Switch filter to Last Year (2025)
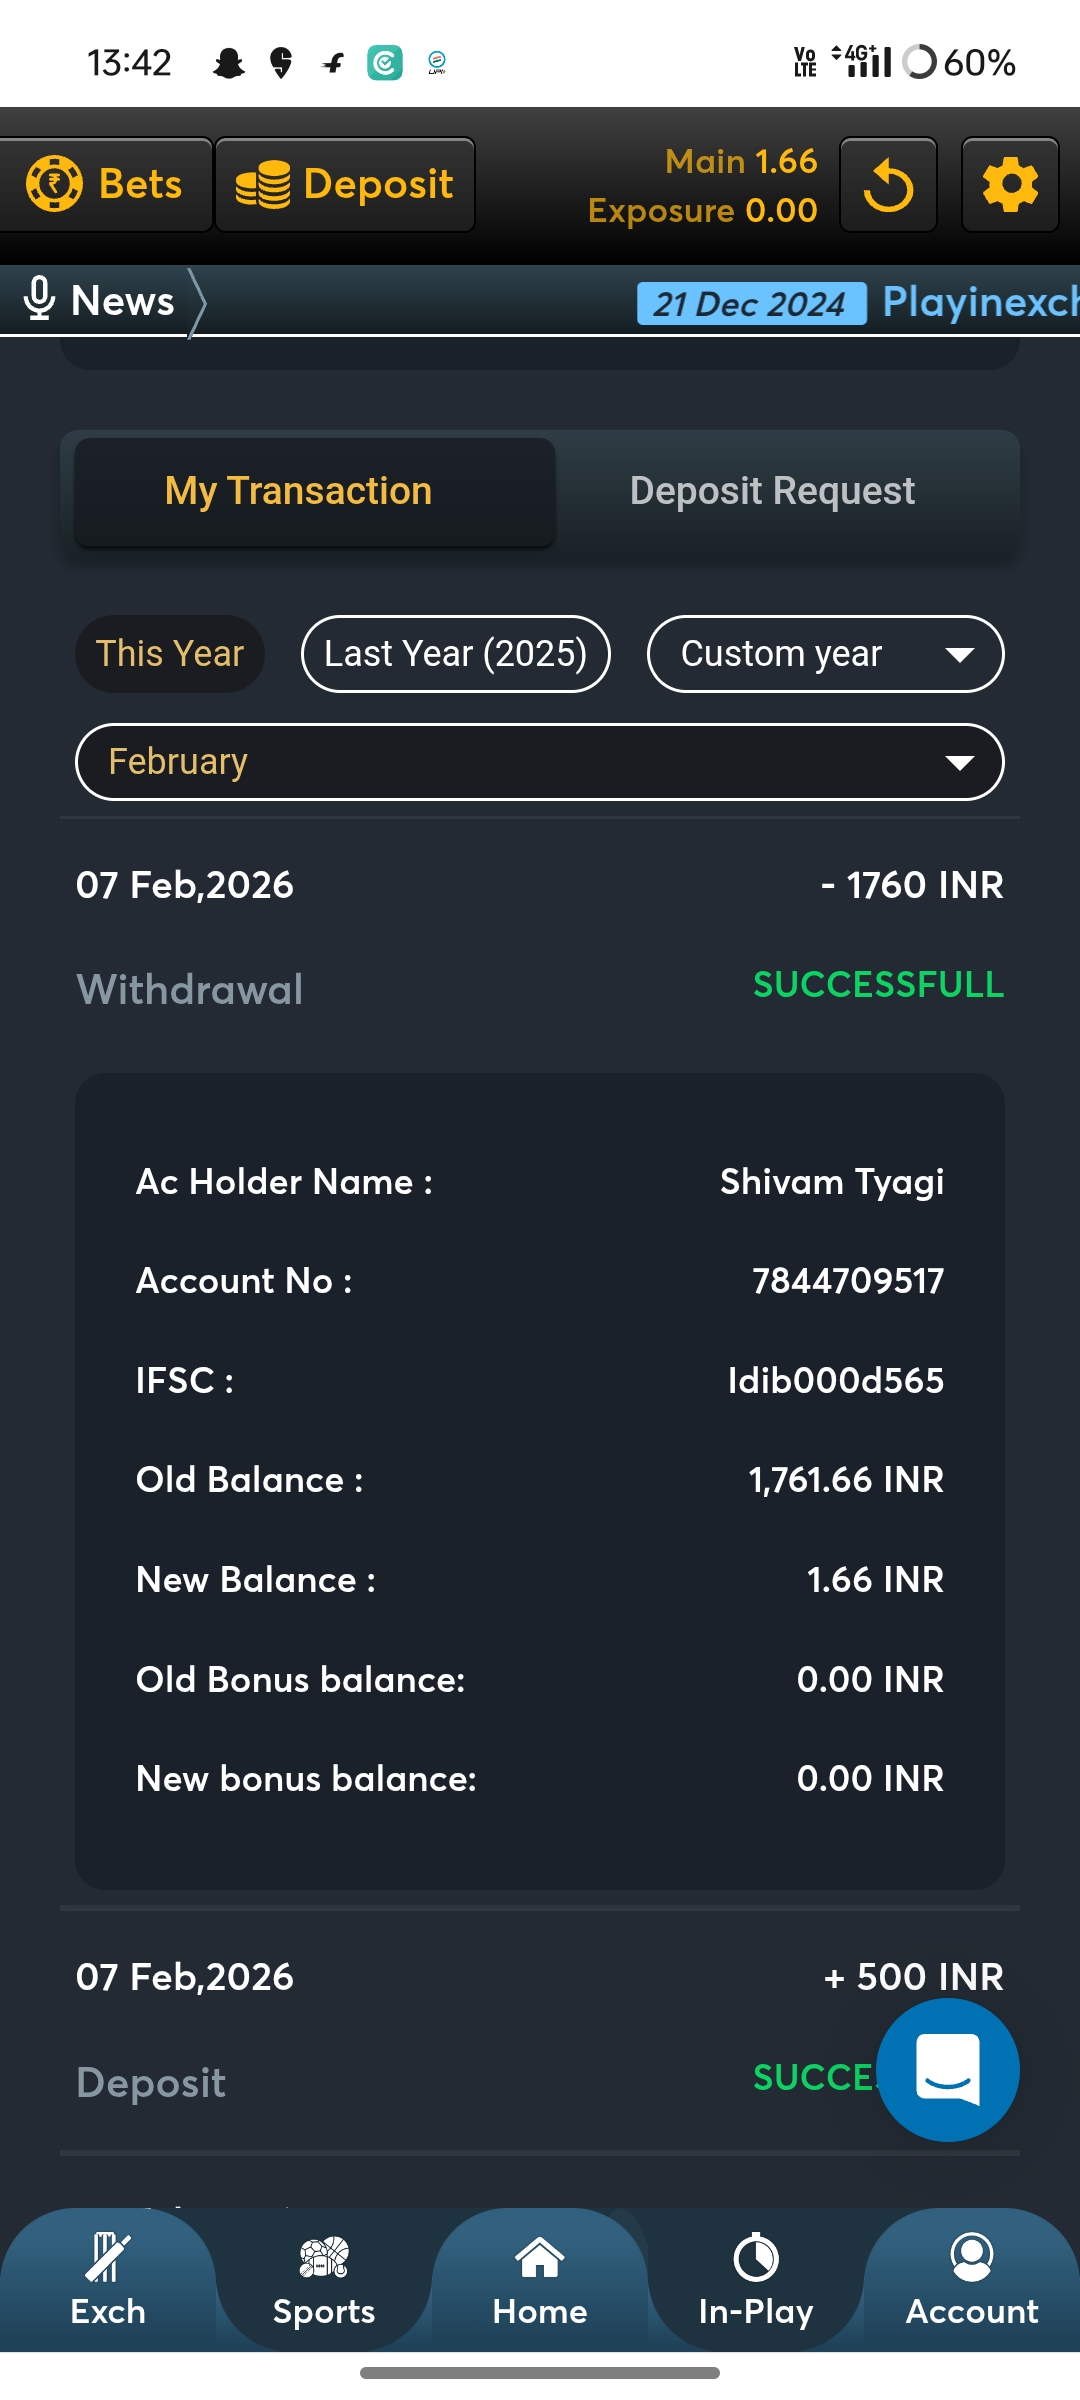 pyautogui.click(x=456, y=654)
